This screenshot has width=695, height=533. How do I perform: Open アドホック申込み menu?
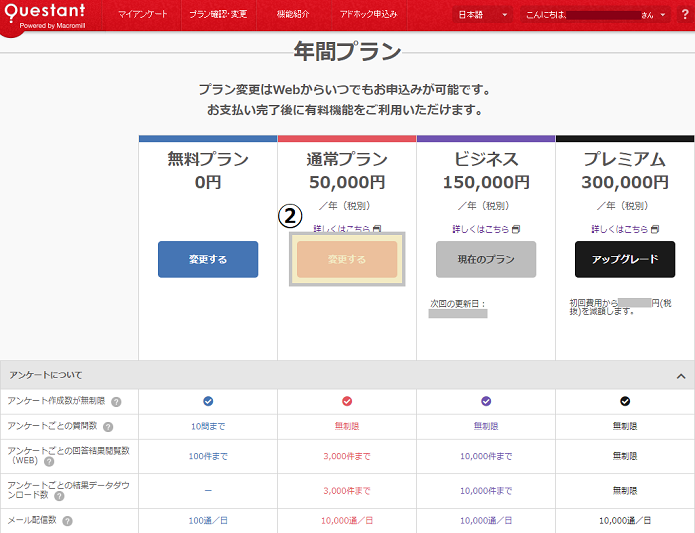point(369,14)
